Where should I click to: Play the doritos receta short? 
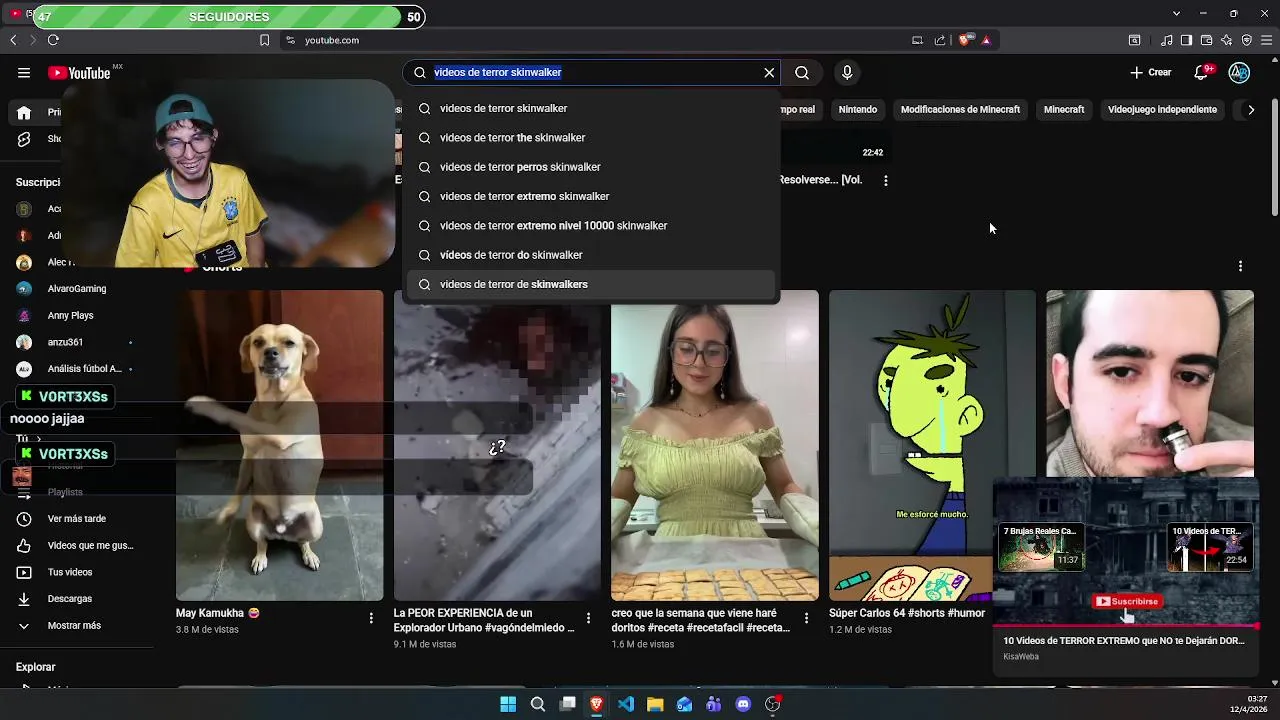tap(715, 445)
